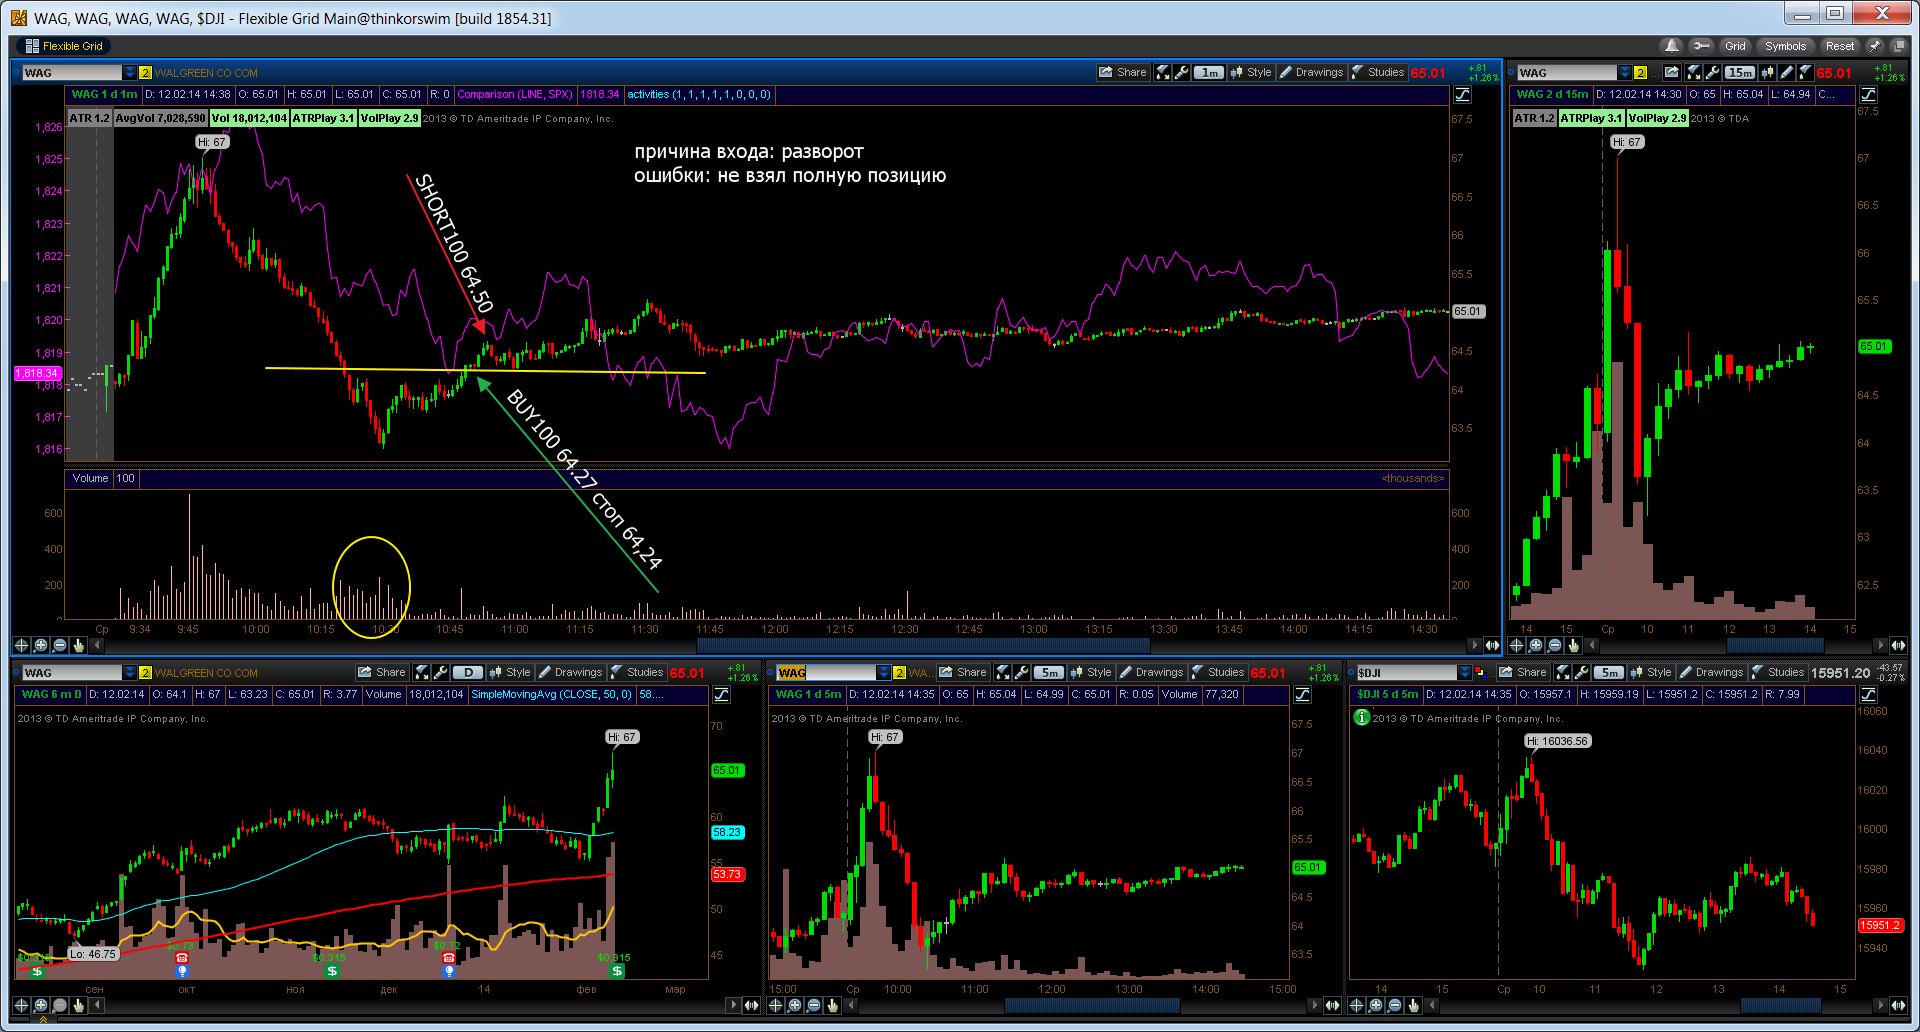Open the Symbols button
1920x1032 pixels.
1785,46
